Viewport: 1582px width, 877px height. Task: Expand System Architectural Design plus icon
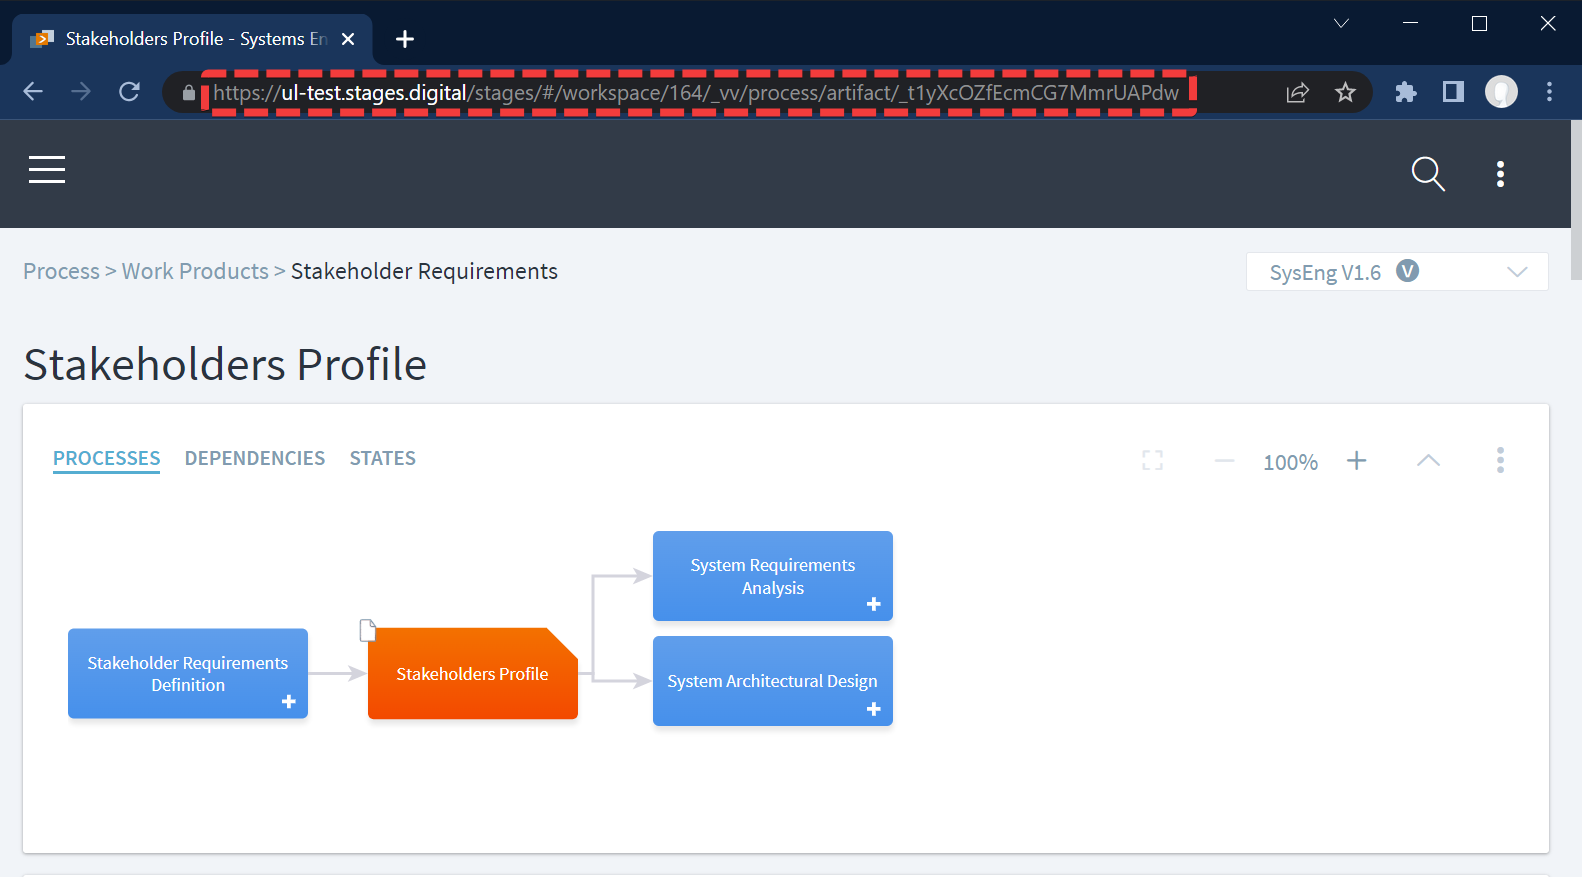(873, 709)
